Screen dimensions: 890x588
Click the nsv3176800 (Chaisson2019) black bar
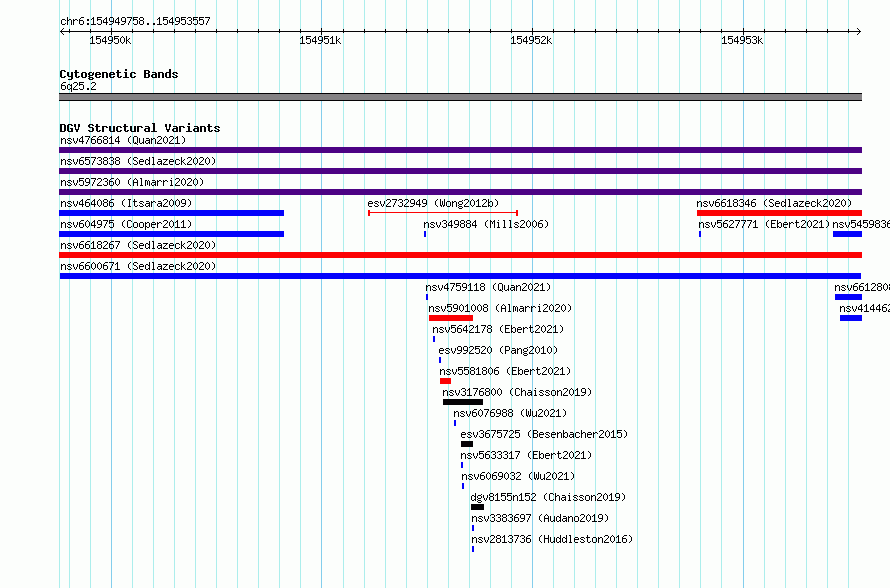coord(463,402)
